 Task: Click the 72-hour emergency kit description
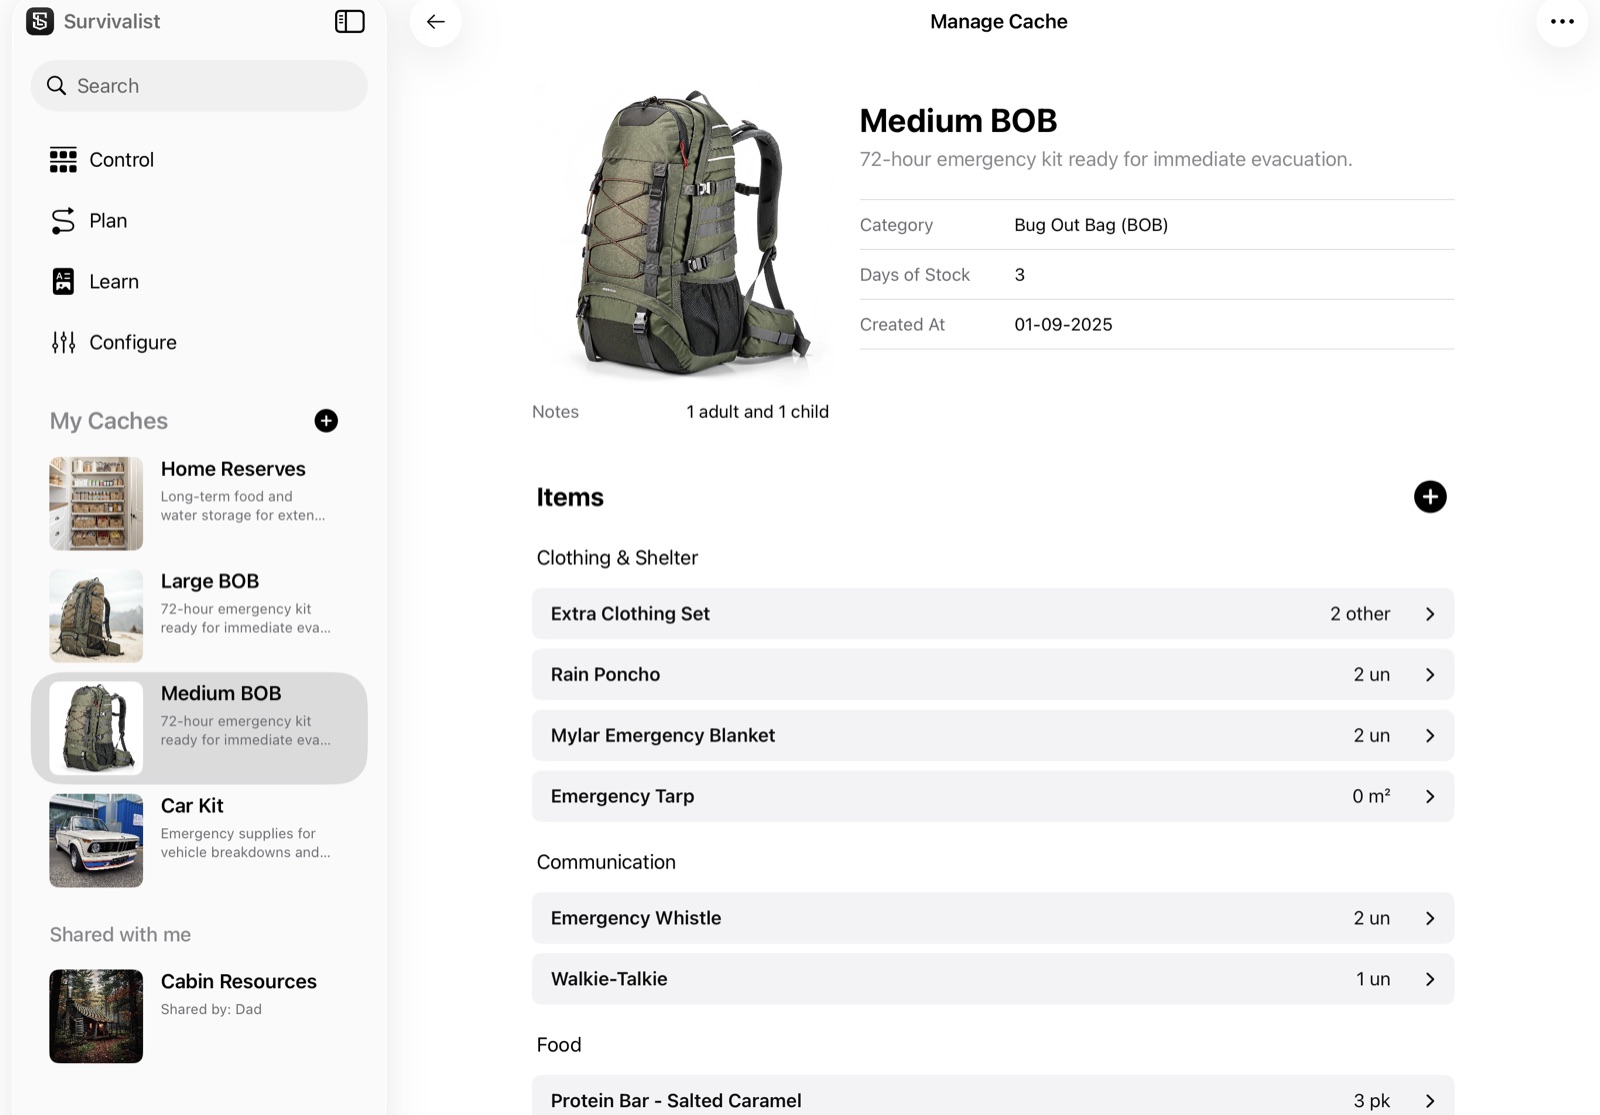(1106, 160)
